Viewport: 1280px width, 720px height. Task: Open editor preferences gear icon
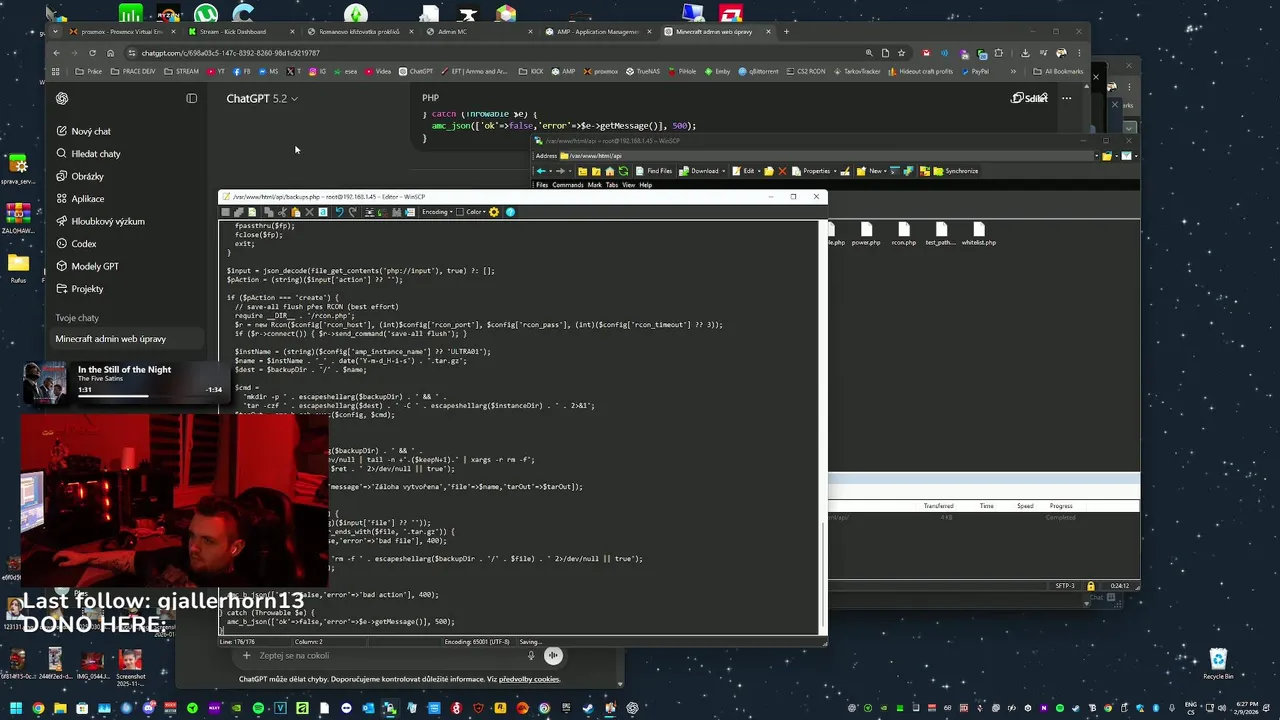(494, 212)
